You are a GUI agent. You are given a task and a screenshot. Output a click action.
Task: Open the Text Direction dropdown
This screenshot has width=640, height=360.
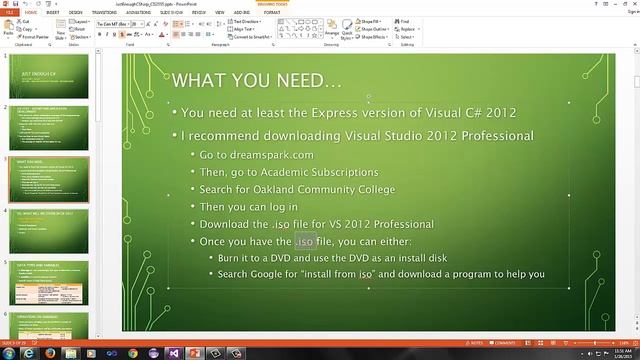tap(244, 21)
